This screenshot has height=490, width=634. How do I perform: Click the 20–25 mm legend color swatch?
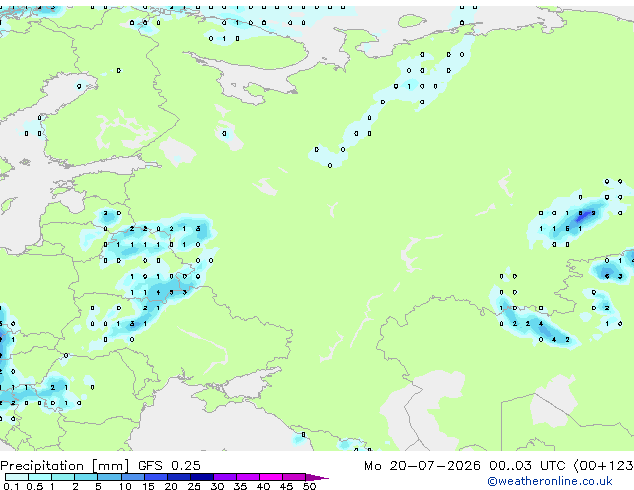point(179,477)
